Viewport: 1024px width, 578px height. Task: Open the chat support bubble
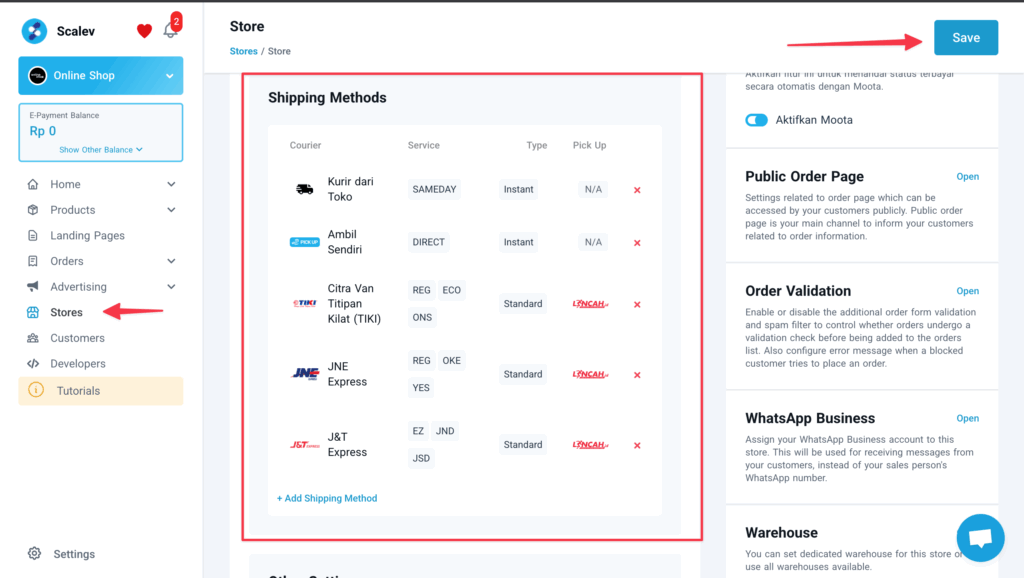point(980,538)
